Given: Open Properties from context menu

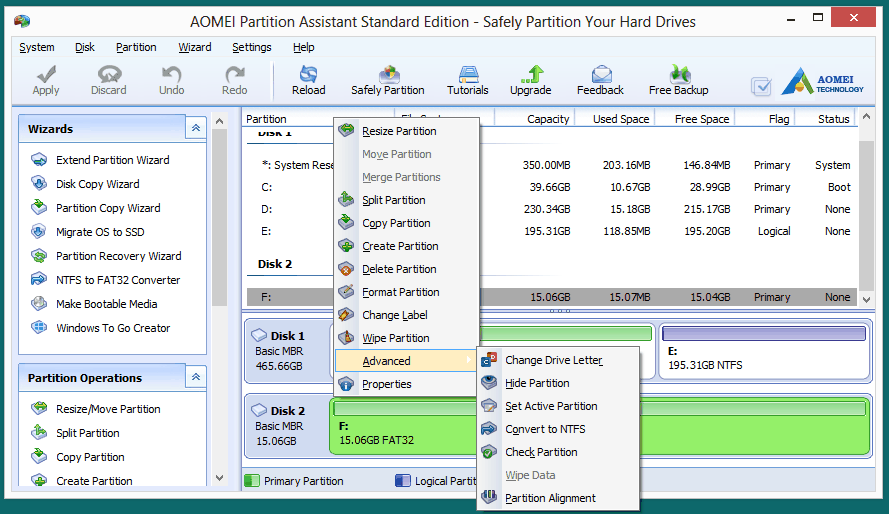Looking at the screenshot, I should (407, 384).
